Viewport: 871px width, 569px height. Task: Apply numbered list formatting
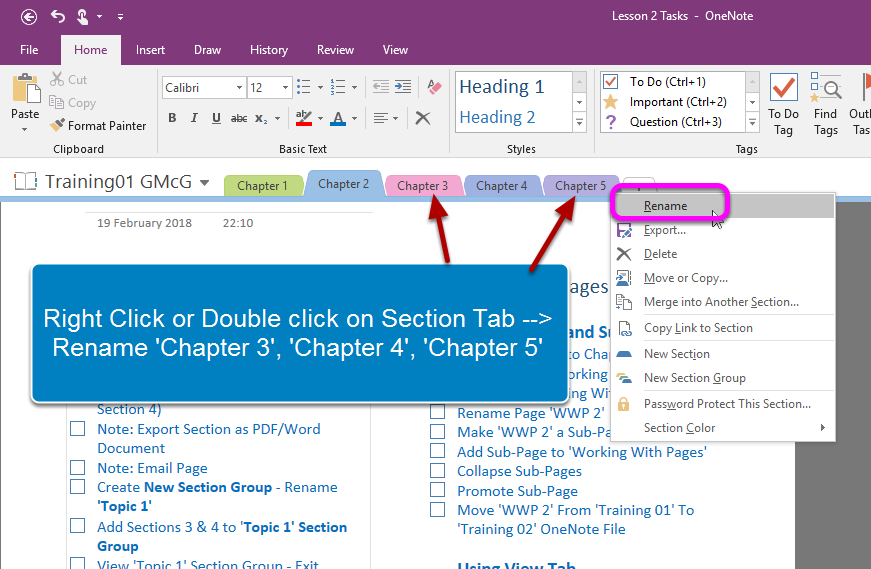[338, 87]
